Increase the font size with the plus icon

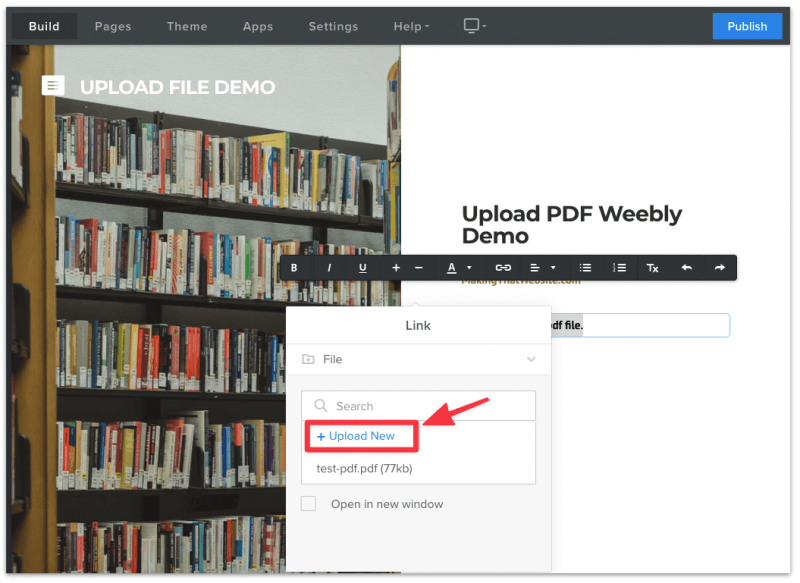tap(396, 268)
